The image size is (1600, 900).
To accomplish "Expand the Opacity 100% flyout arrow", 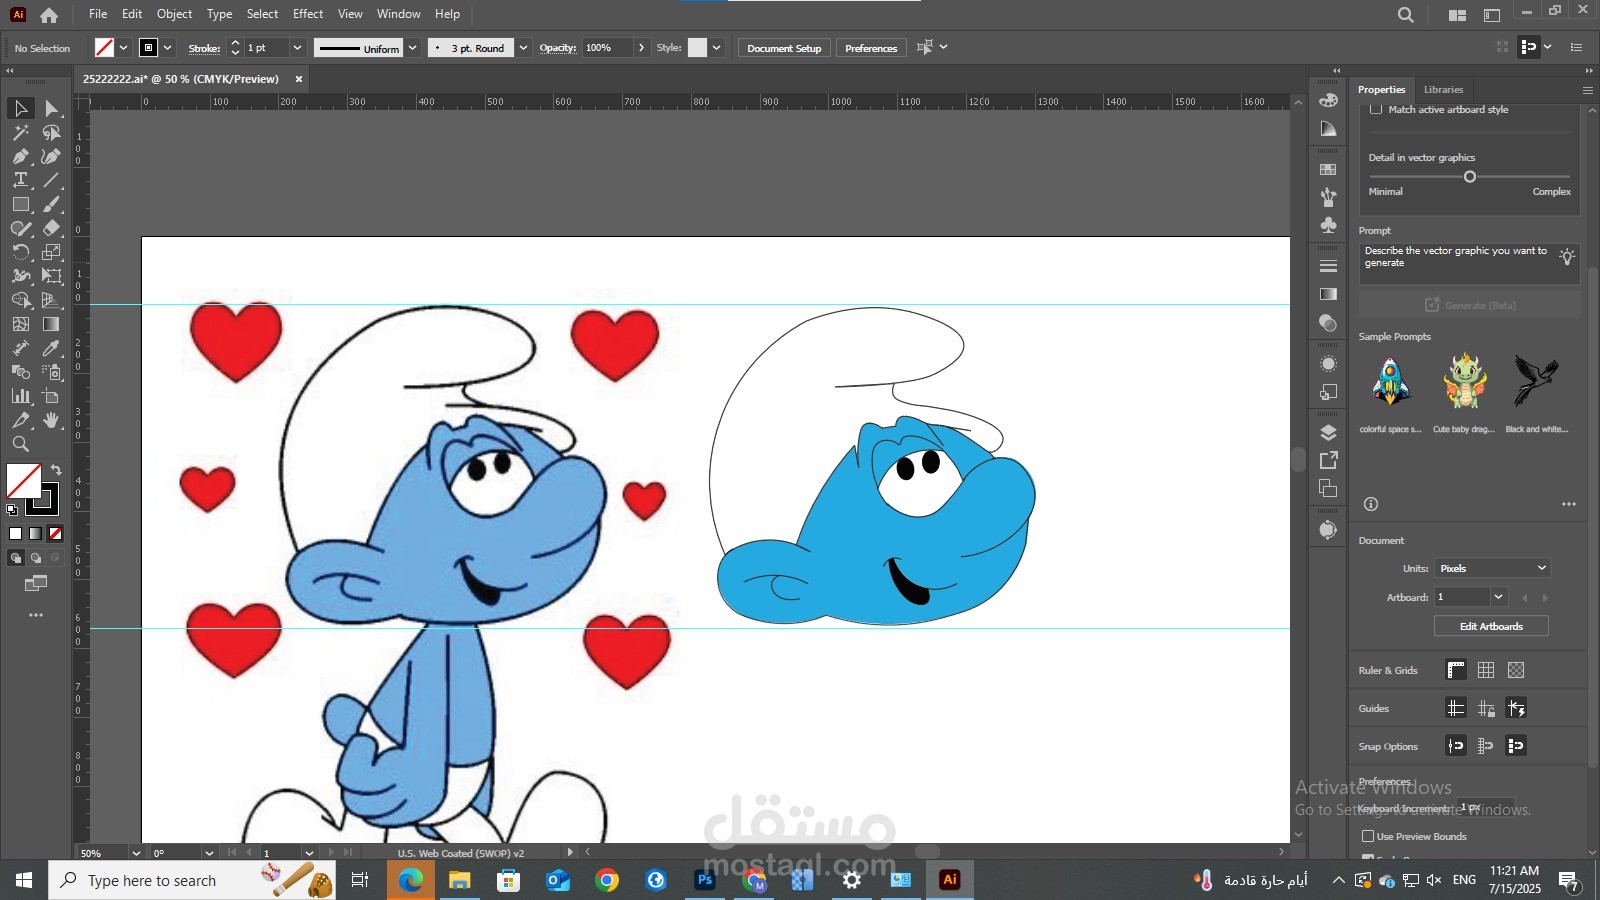I will pos(641,48).
